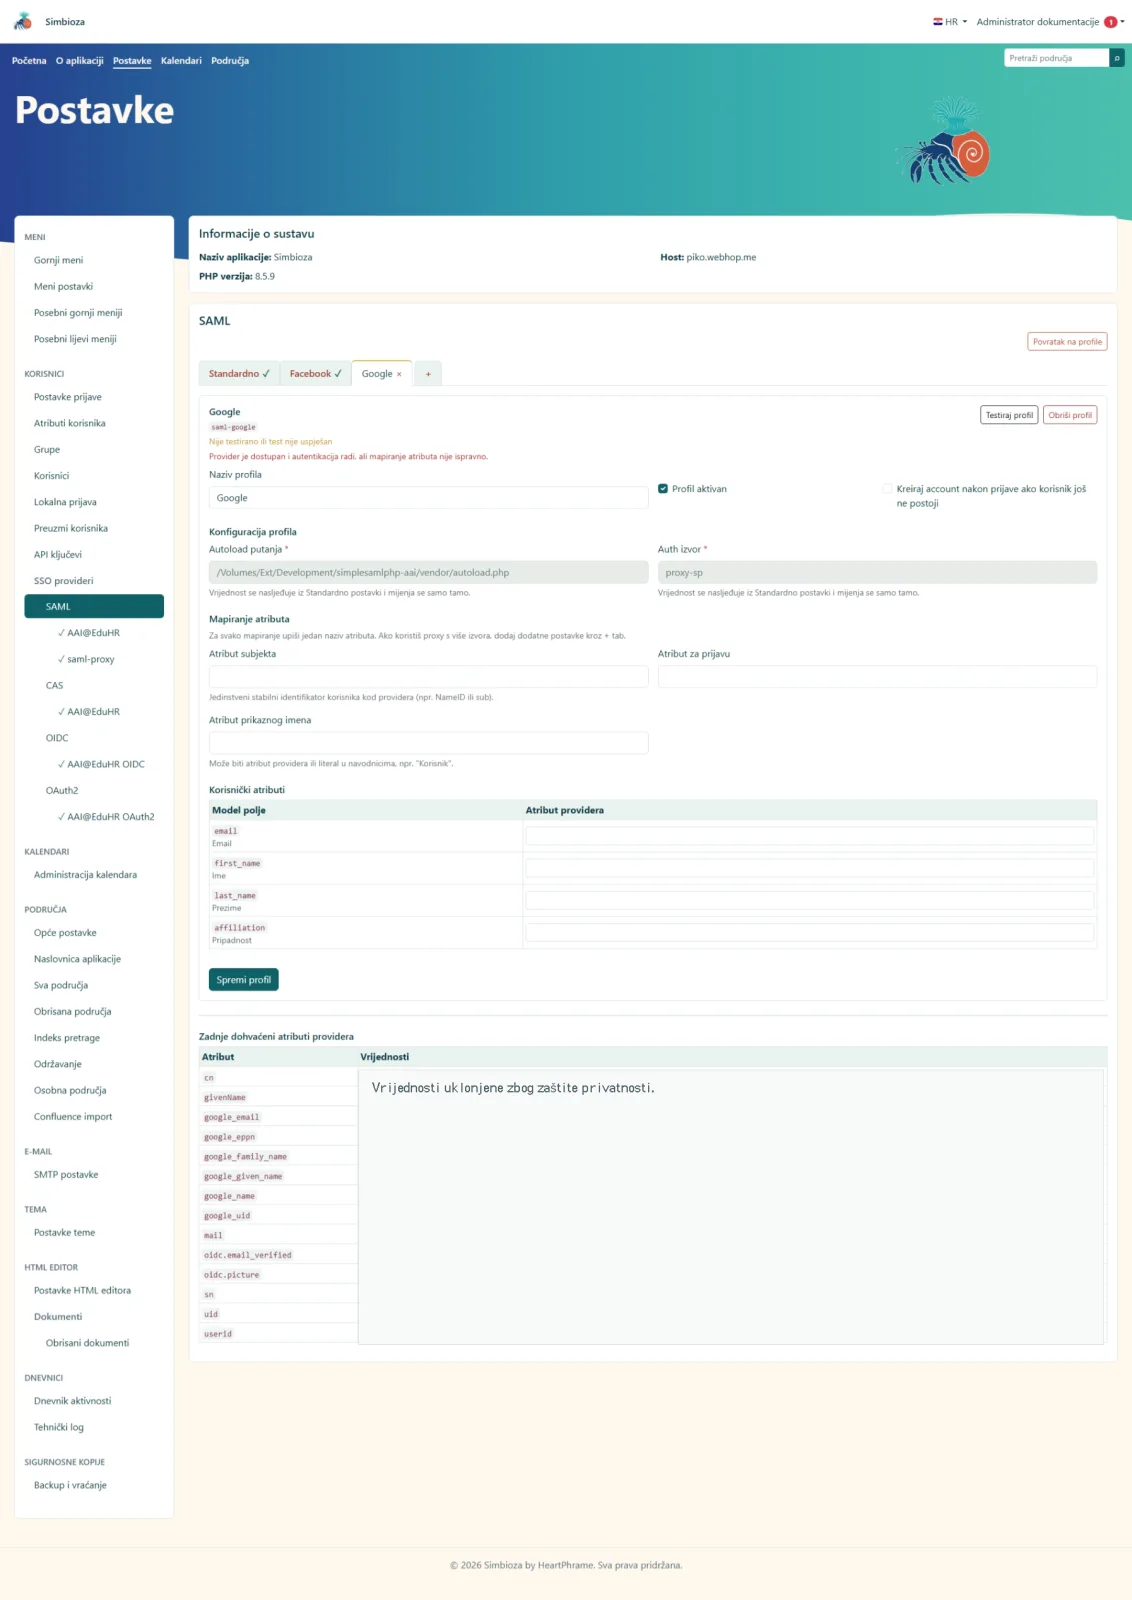Open CAS item in sidebar
This screenshot has height=1600, width=1132.
point(54,686)
